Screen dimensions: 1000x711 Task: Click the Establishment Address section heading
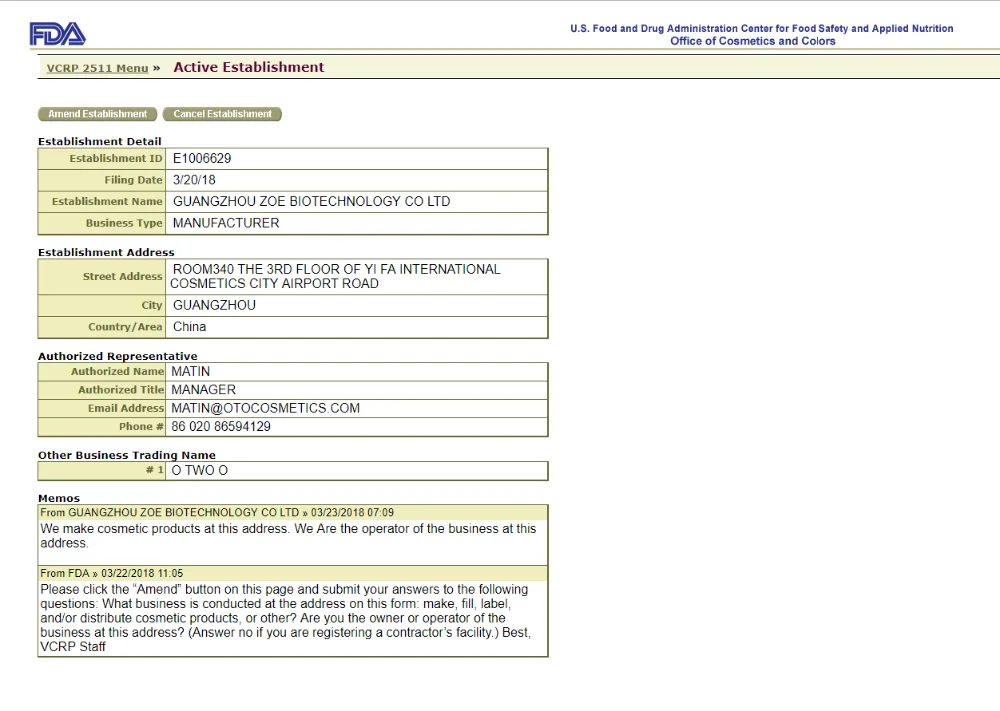(106, 252)
